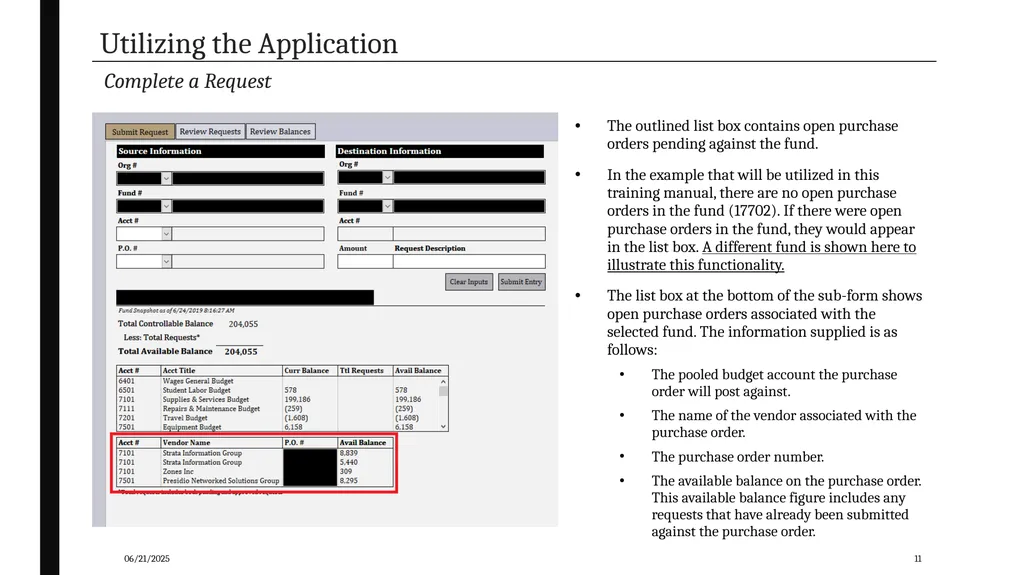This screenshot has height=575, width=1024.
Task: Click the Submit Entry button
Action: tap(521, 282)
